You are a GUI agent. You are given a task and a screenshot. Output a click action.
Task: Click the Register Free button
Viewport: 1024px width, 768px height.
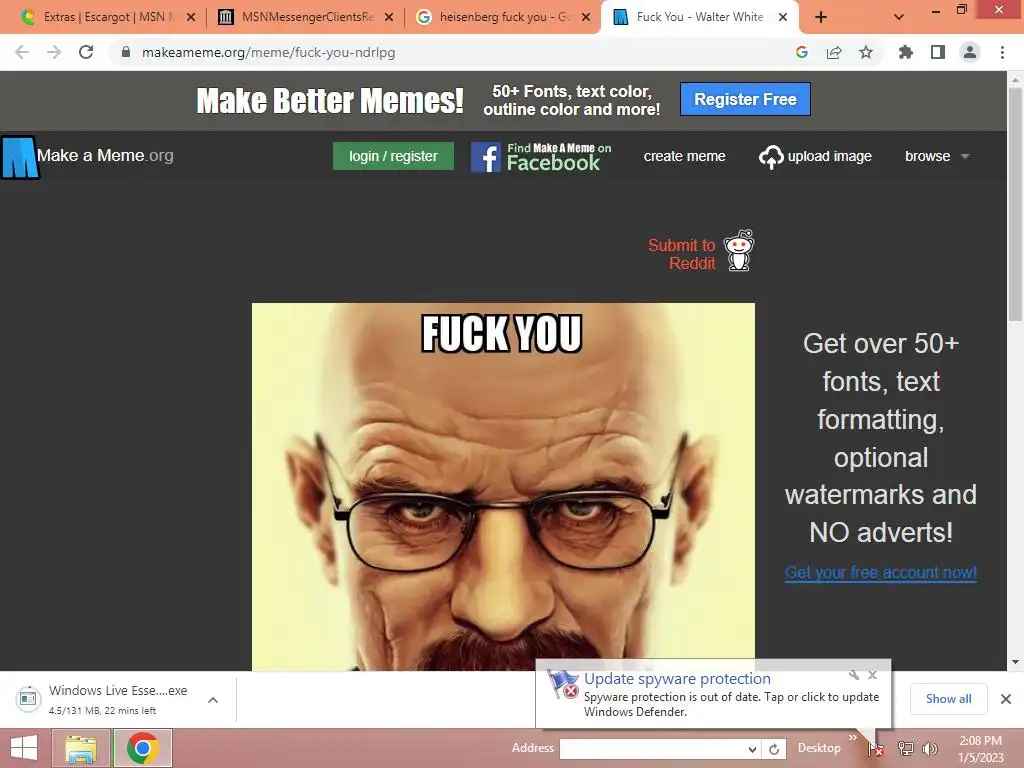745,99
